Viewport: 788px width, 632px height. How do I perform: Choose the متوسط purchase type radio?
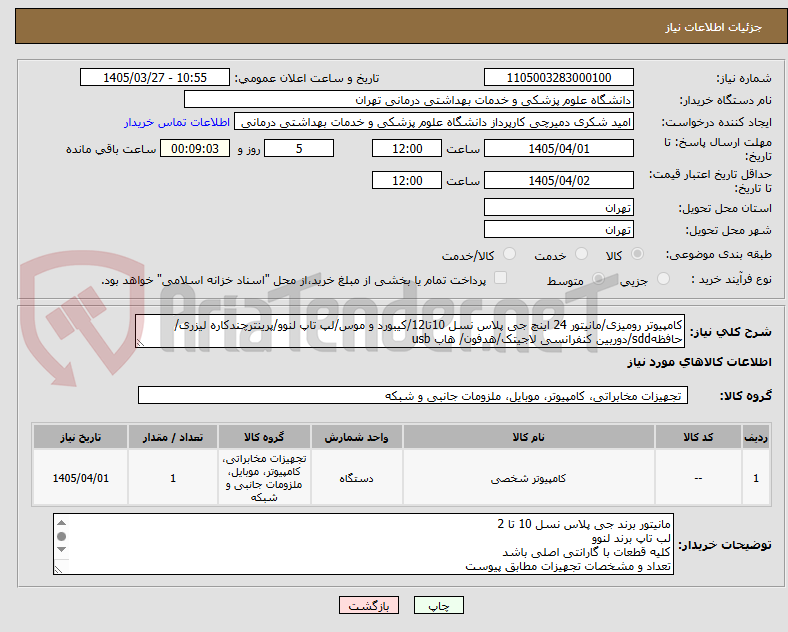[x=599, y=278]
